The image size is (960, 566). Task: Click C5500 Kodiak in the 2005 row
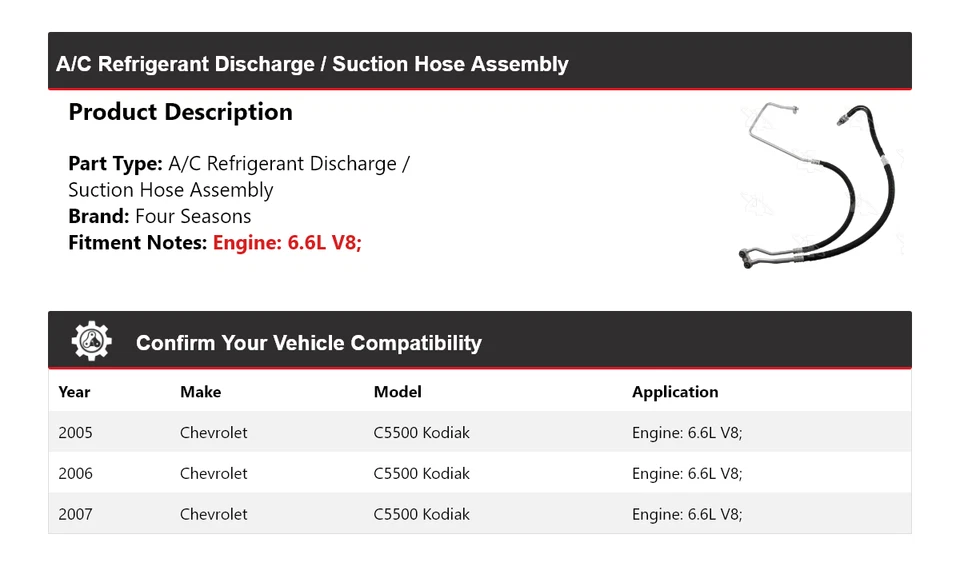click(x=421, y=433)
